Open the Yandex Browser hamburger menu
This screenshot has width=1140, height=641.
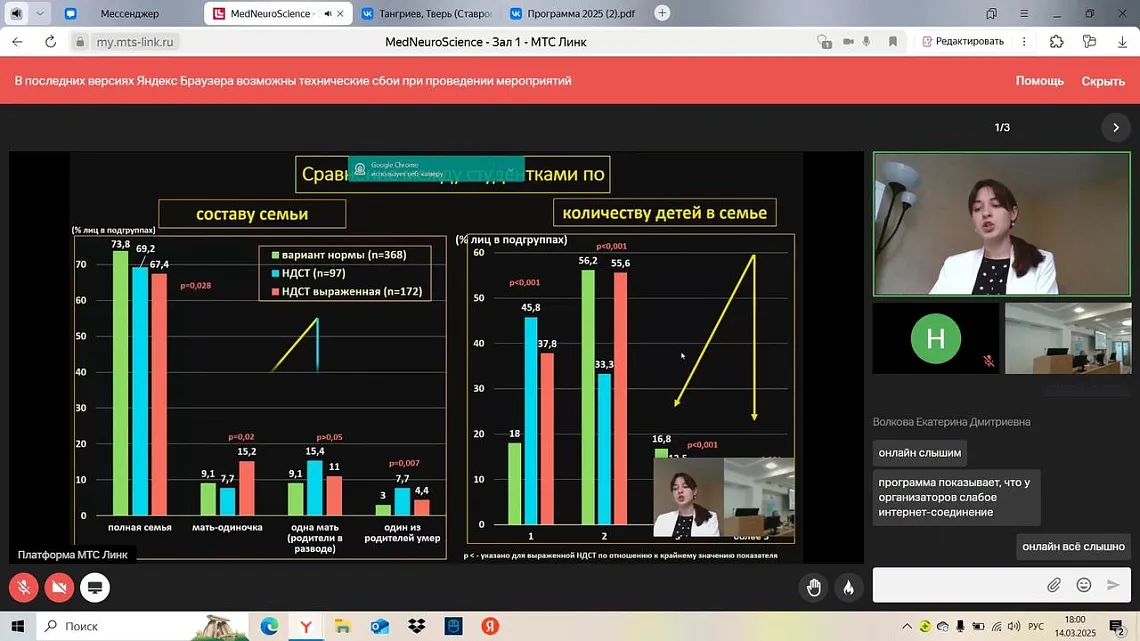click(x=1024, y=13)
